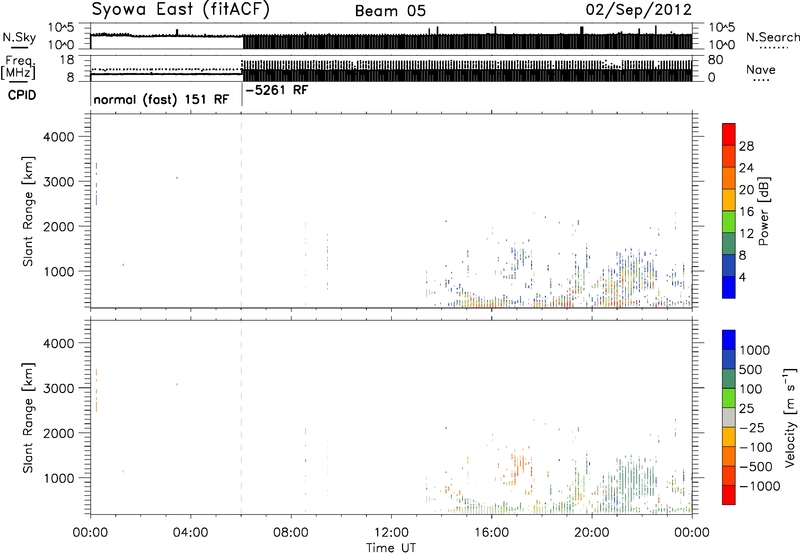Pick the bright blue top segment of the velocity color bar
The width and height of the screenshot is (800, 554).
729,340
